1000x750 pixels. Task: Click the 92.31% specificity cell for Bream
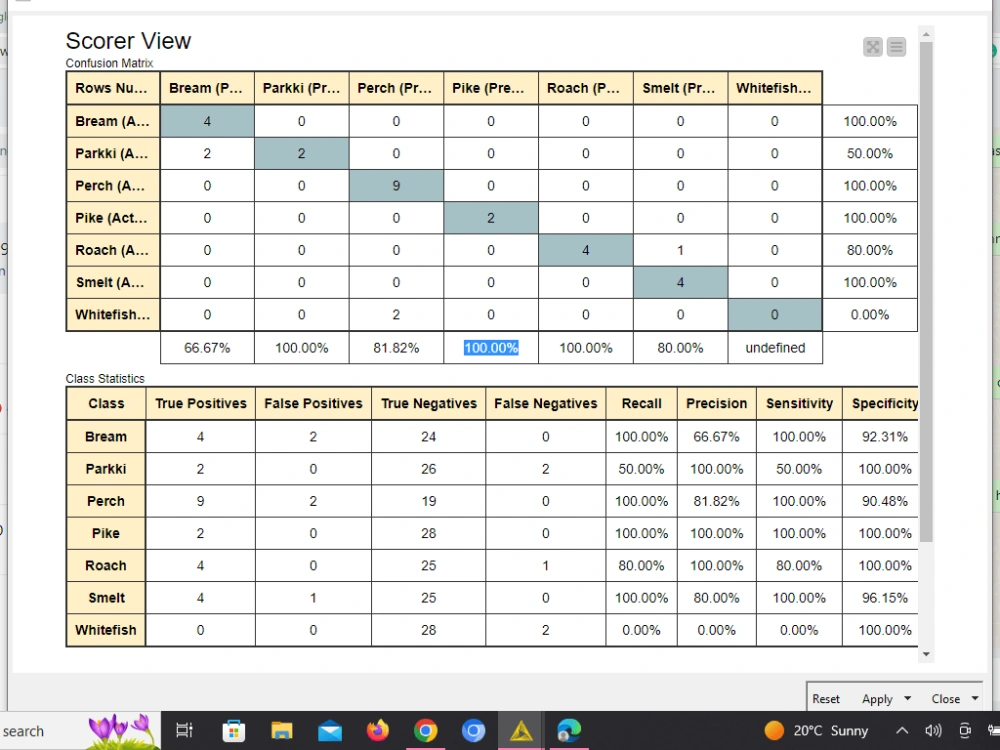tap(881, 437)
